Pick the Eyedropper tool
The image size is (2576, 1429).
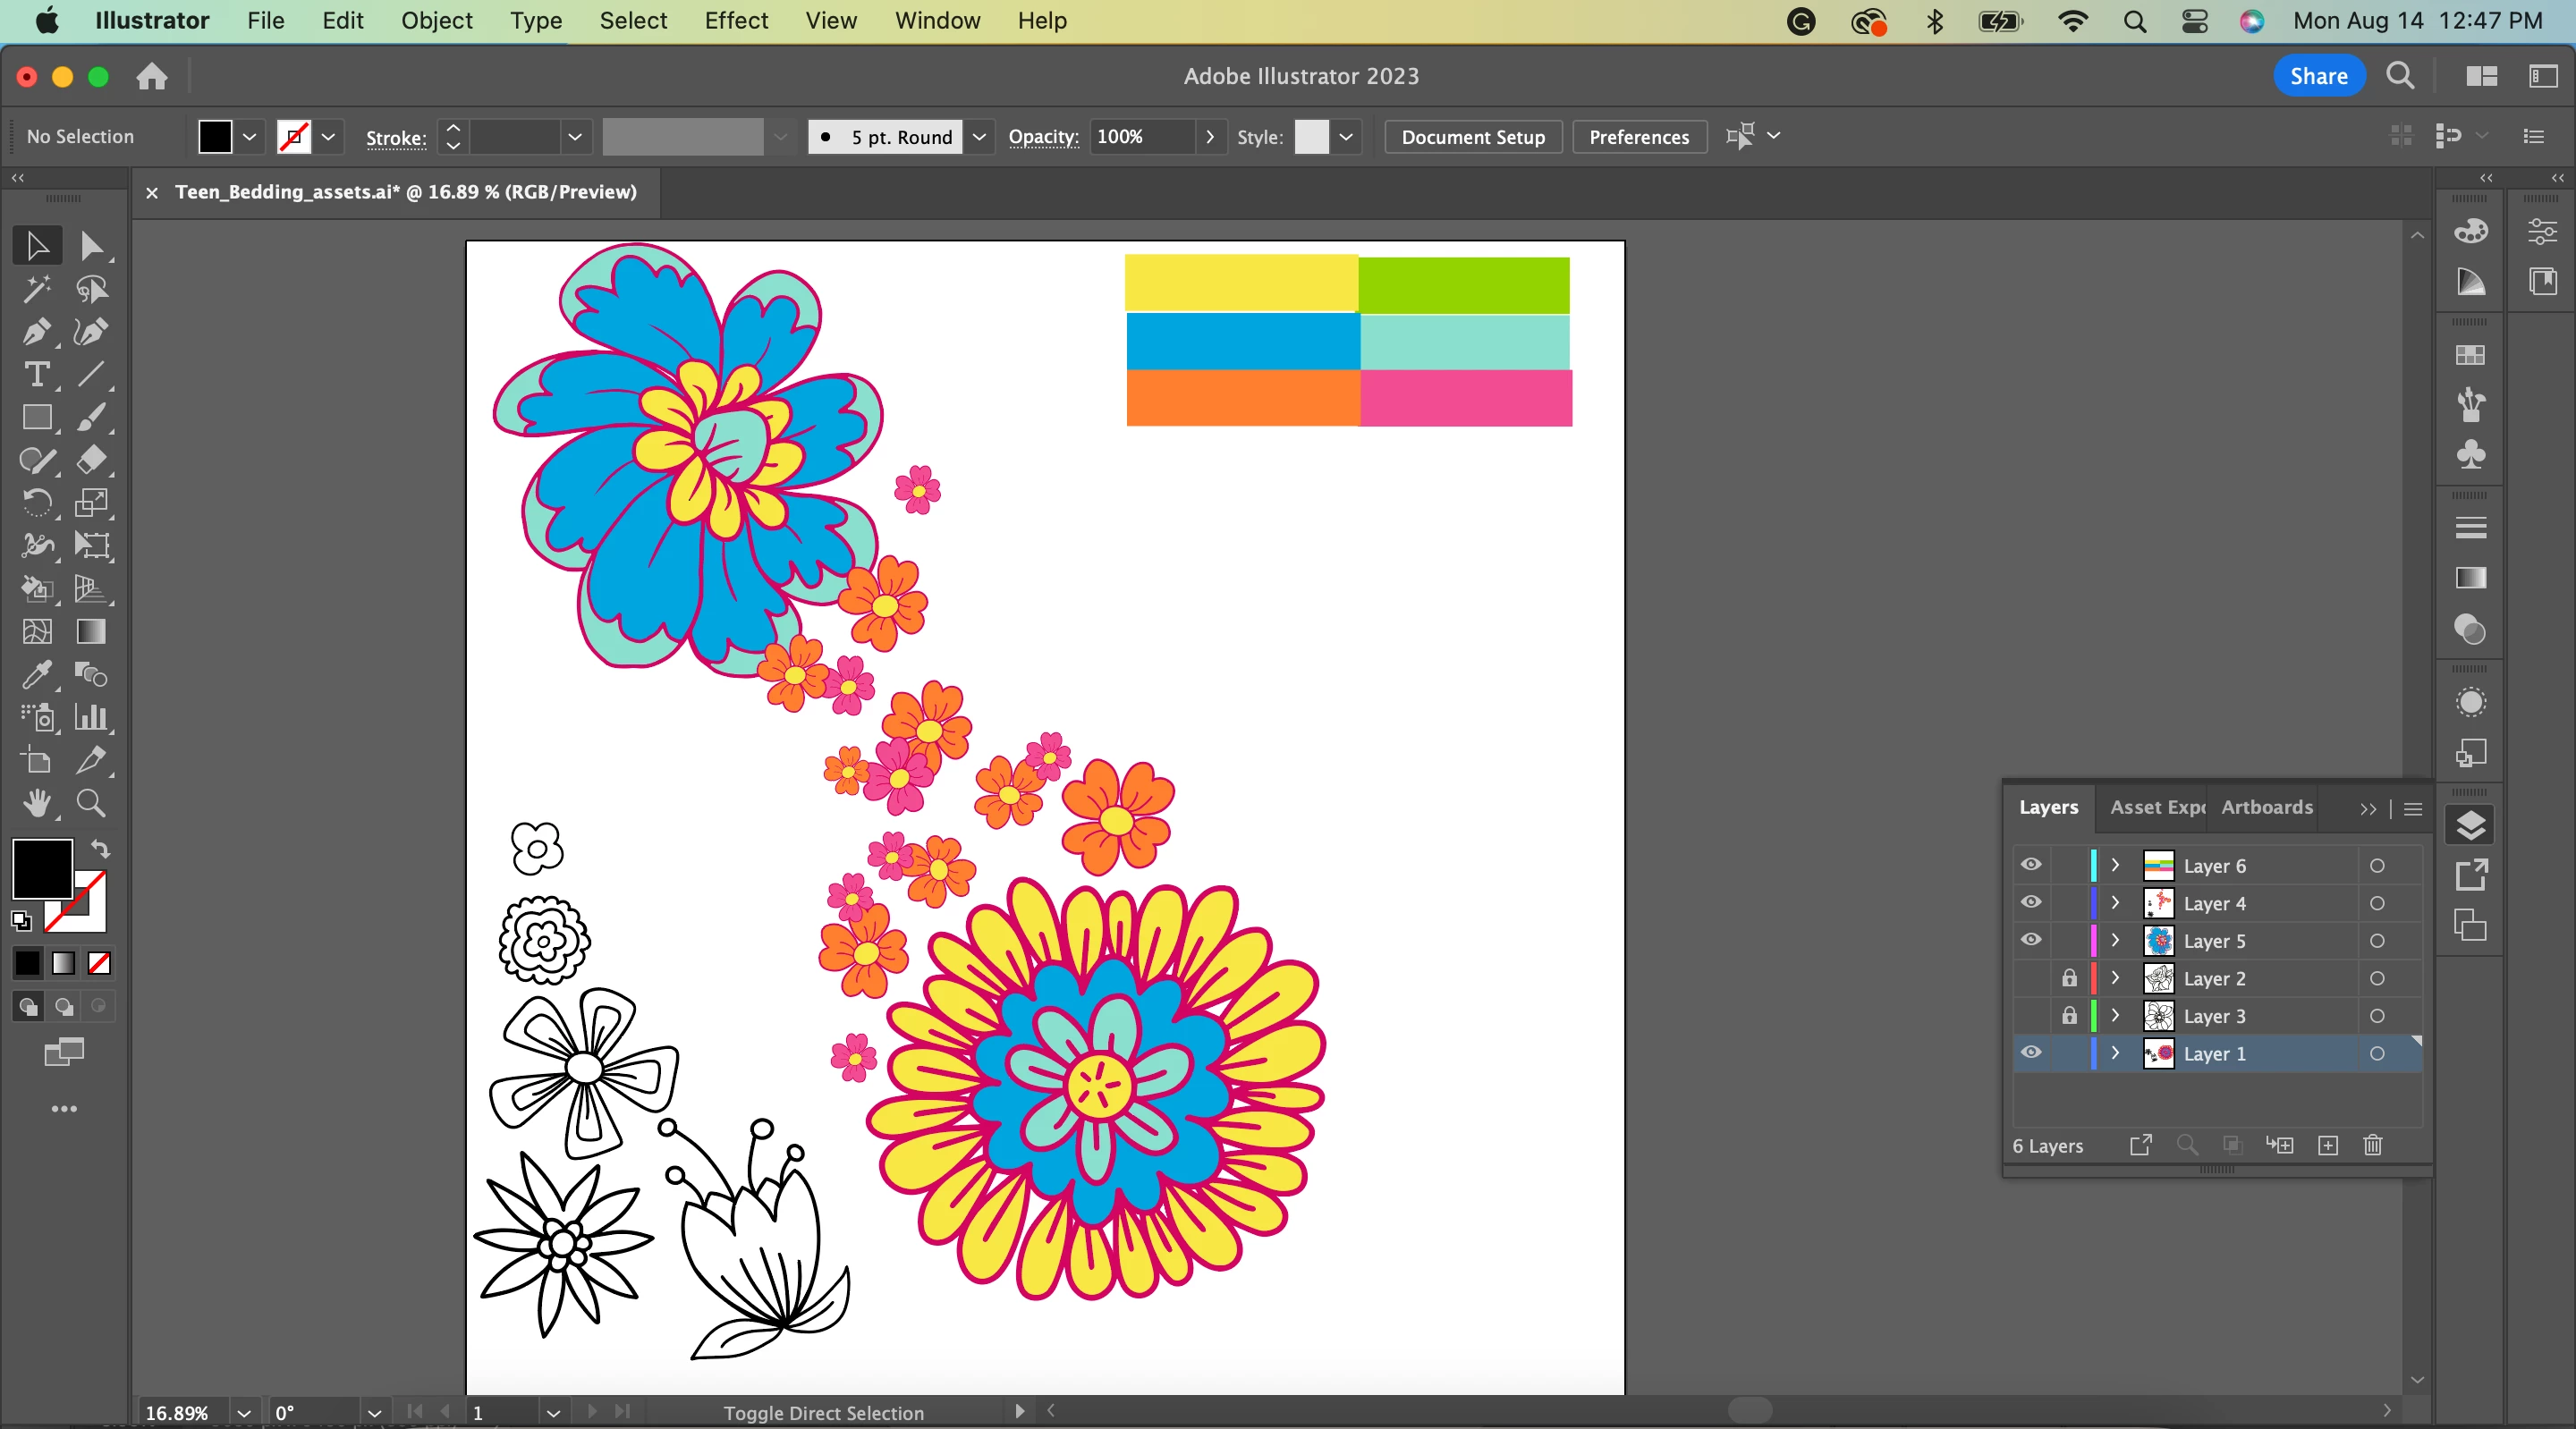pyautogui.click(x=36, y=675)
